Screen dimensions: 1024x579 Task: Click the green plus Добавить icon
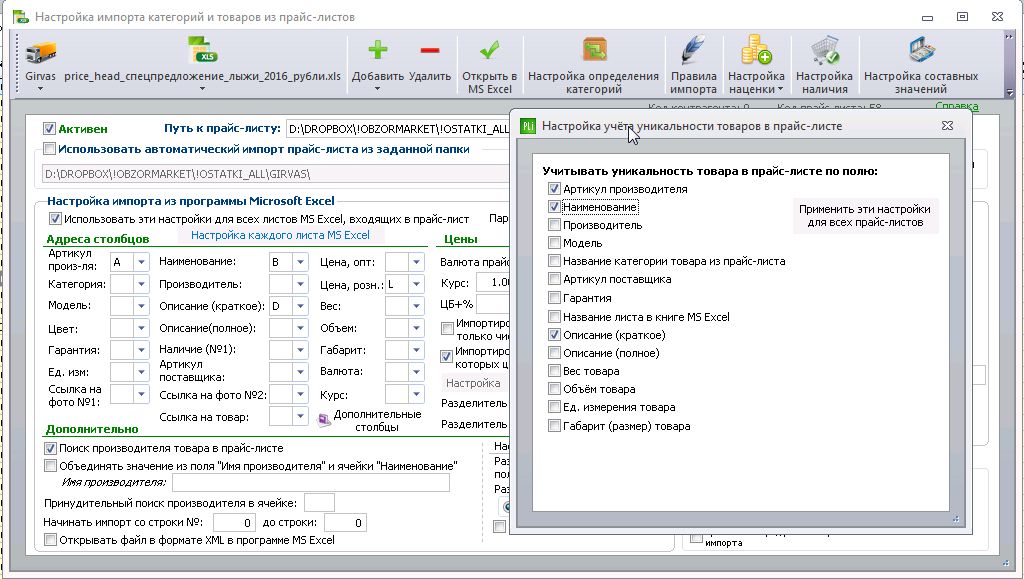point(377,50)
